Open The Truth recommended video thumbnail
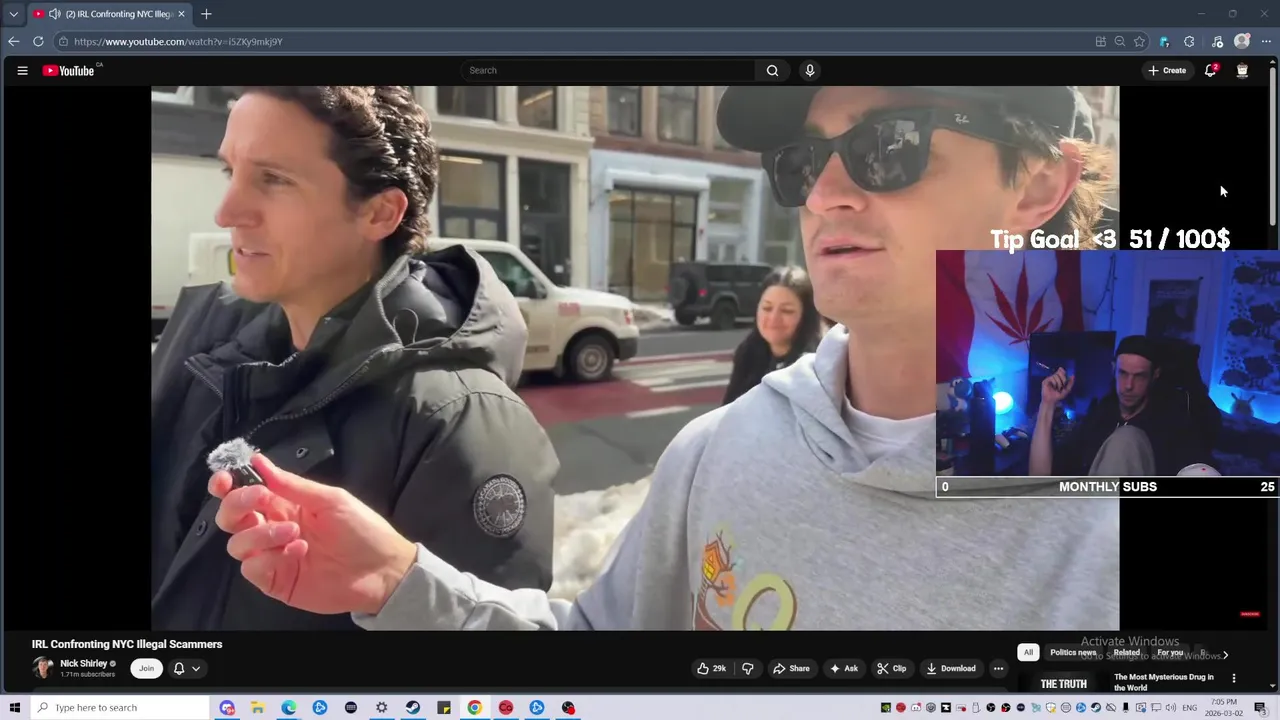The height and width of the screenshot is (720, 1280). pyautogui.click(x=1063, y=682)
